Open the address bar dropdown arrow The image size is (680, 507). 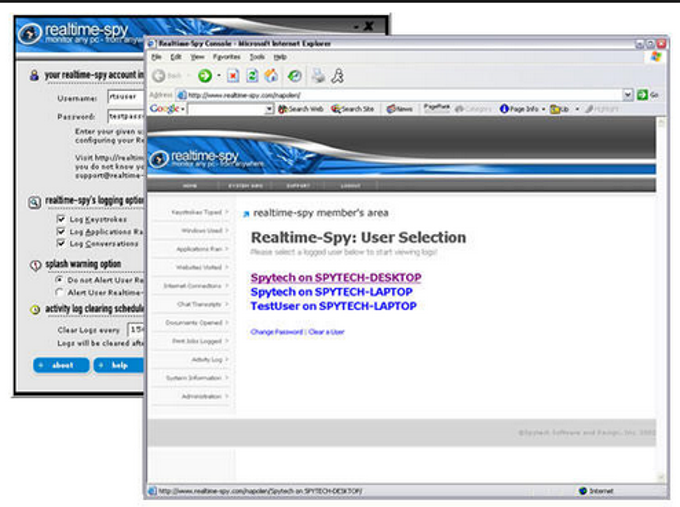[628, 95]
